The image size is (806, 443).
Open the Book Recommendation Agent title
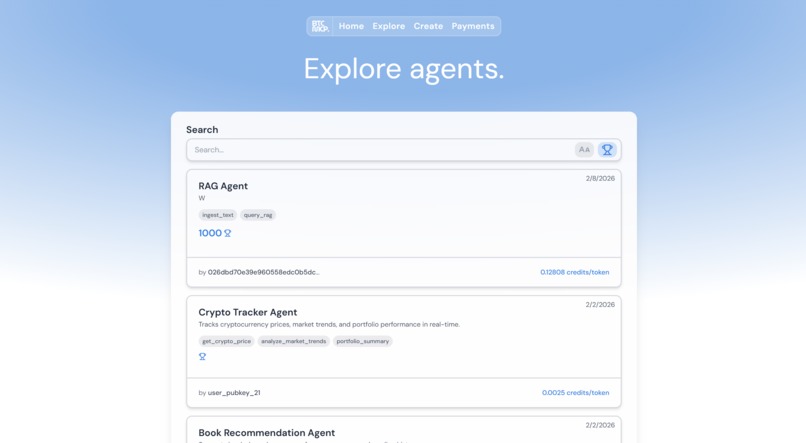267,433
